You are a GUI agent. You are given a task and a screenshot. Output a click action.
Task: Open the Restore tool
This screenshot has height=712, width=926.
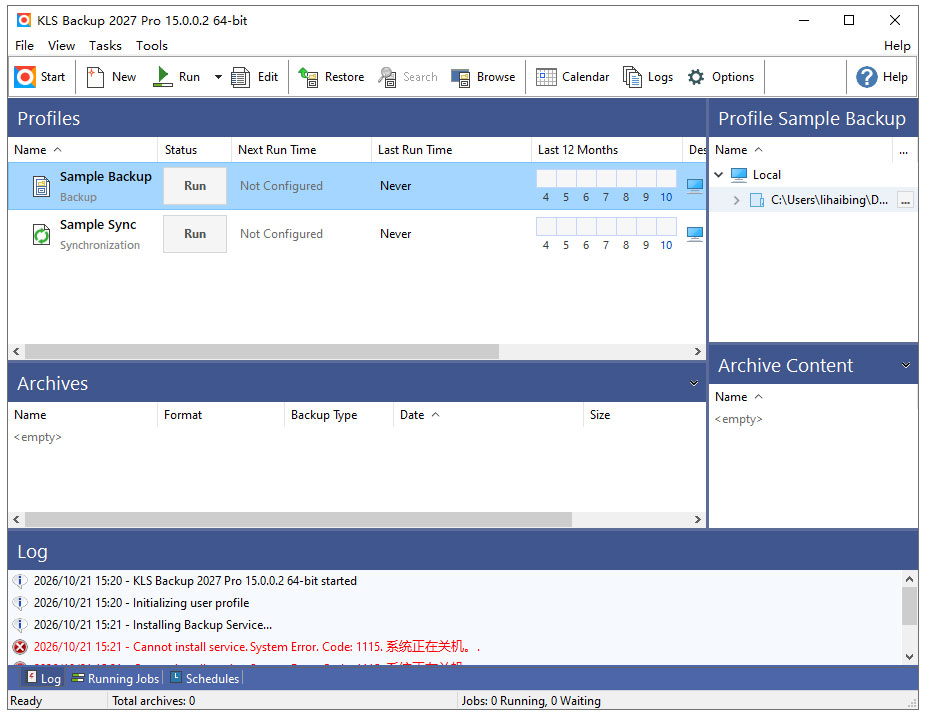[x=331, y=77]
